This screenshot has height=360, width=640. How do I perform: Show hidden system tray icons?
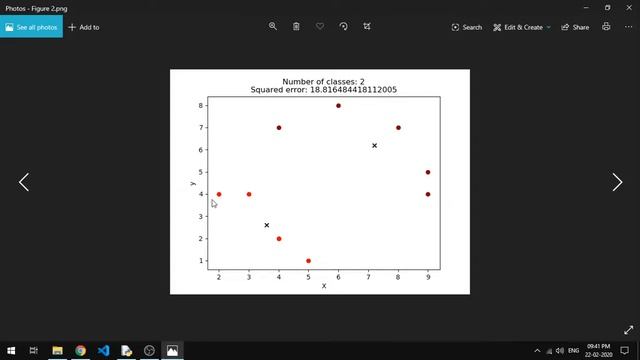pyautogui.click(x=537, y=351)
